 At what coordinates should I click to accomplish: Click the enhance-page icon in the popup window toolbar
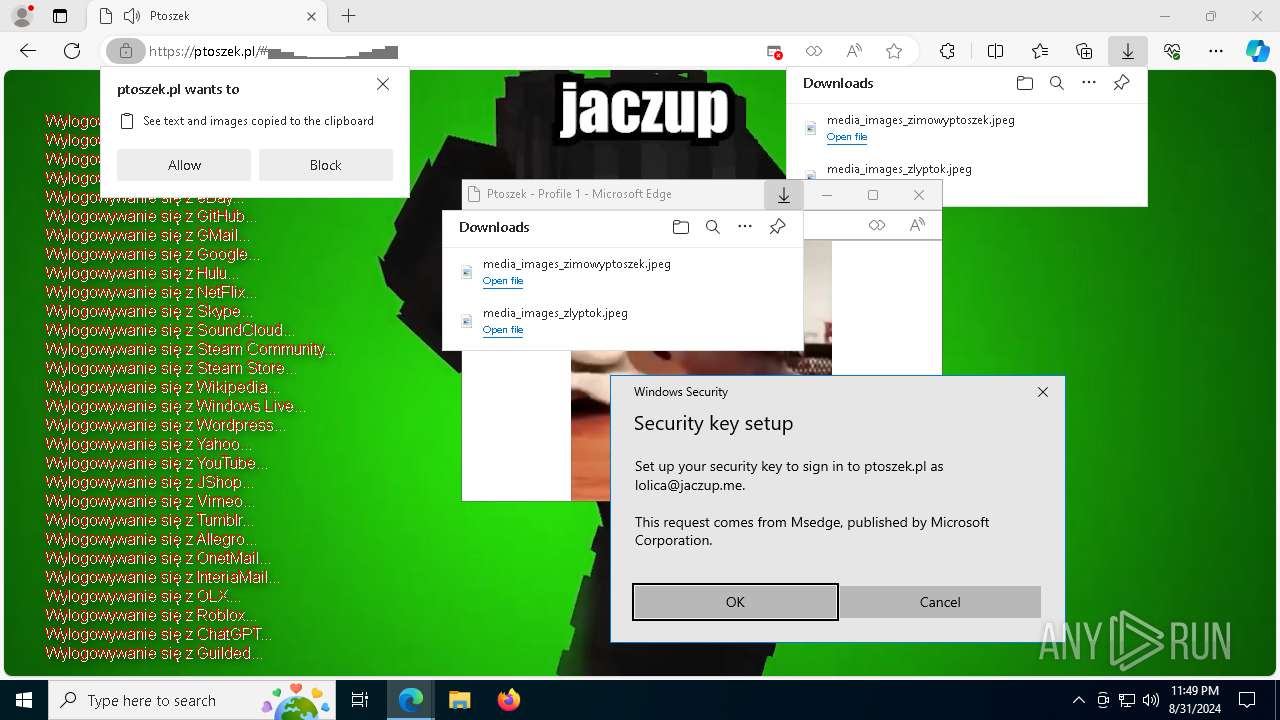[x=877, y=225]
